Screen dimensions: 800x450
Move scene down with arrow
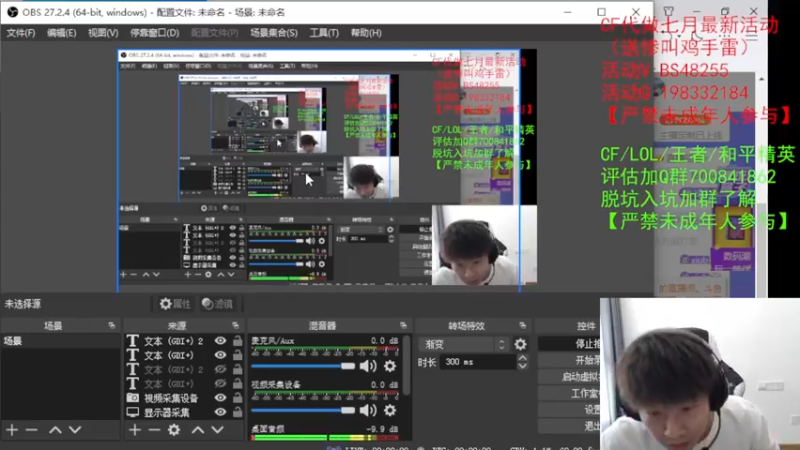point(75,430)
